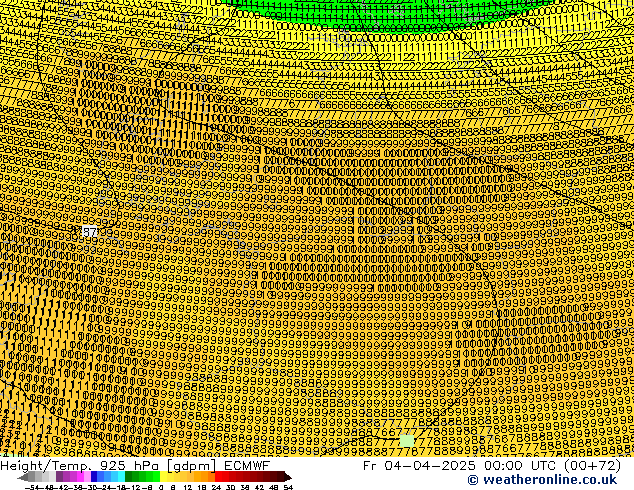Click the legend scale value -54
Screen dimensions: 634x490
pos(33,488)
